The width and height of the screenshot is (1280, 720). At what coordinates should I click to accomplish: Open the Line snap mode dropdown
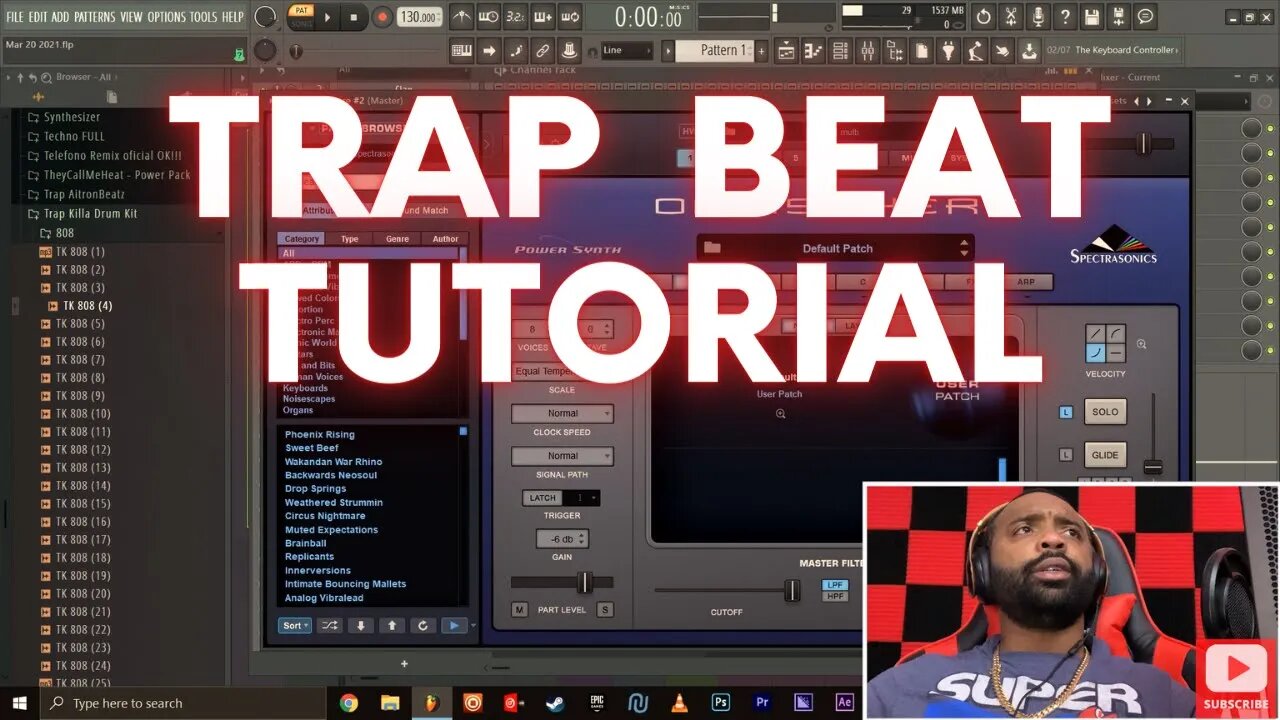tap(626, 50)
